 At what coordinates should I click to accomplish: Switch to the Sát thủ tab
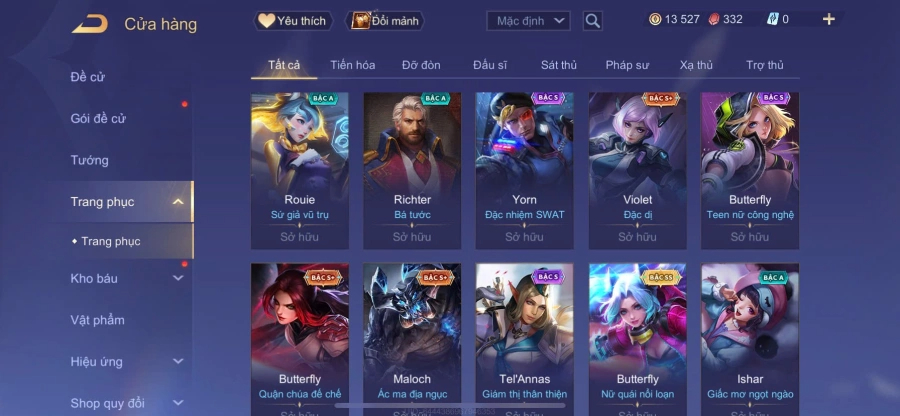click(558, 65)
